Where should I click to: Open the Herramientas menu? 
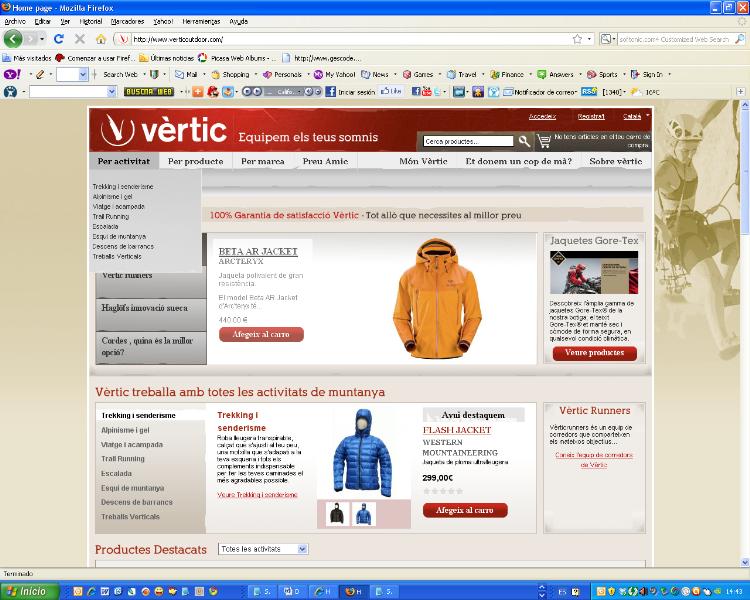201,22
